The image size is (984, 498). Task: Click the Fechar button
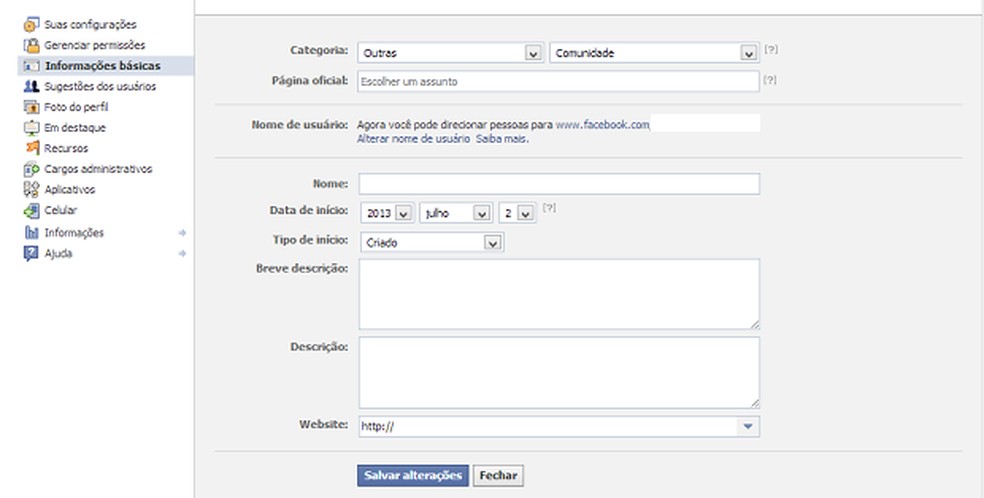[498, 475]
